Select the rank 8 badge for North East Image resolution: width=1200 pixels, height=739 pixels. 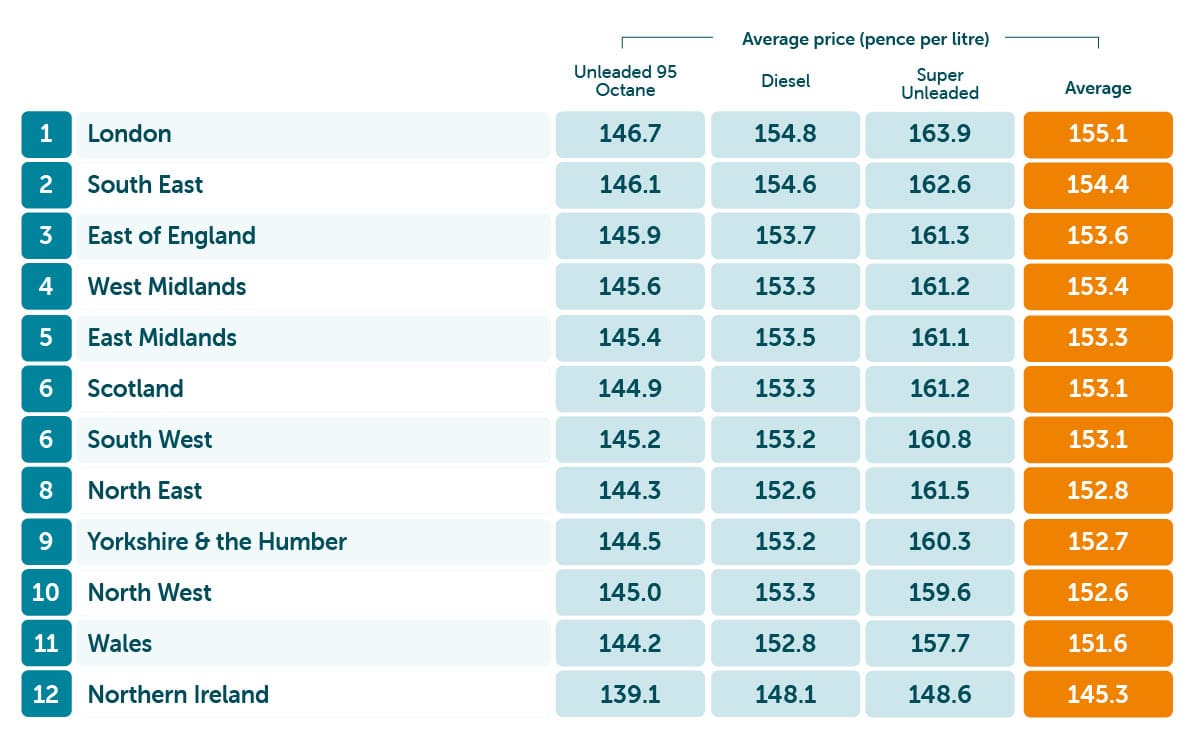[46, 491]
